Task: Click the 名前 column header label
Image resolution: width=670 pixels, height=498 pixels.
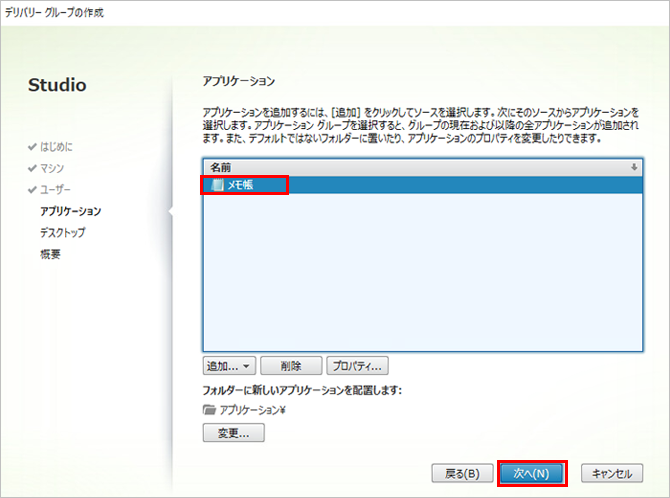Action: 220,167
